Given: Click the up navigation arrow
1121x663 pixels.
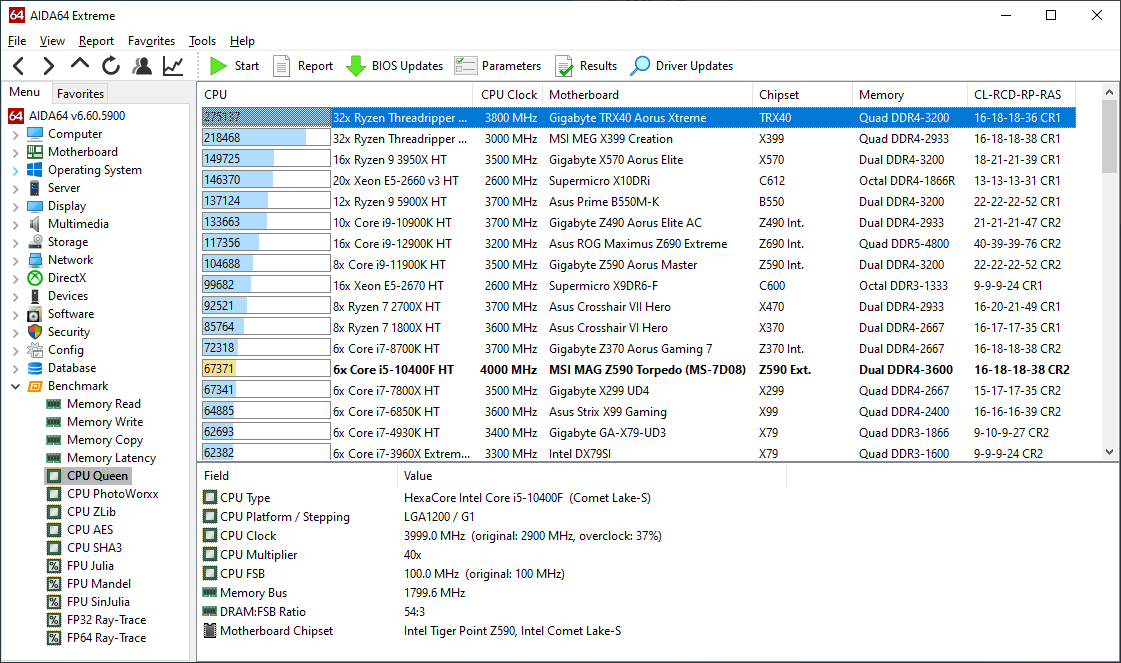Looking at the screenshot, I should [80, 66].
